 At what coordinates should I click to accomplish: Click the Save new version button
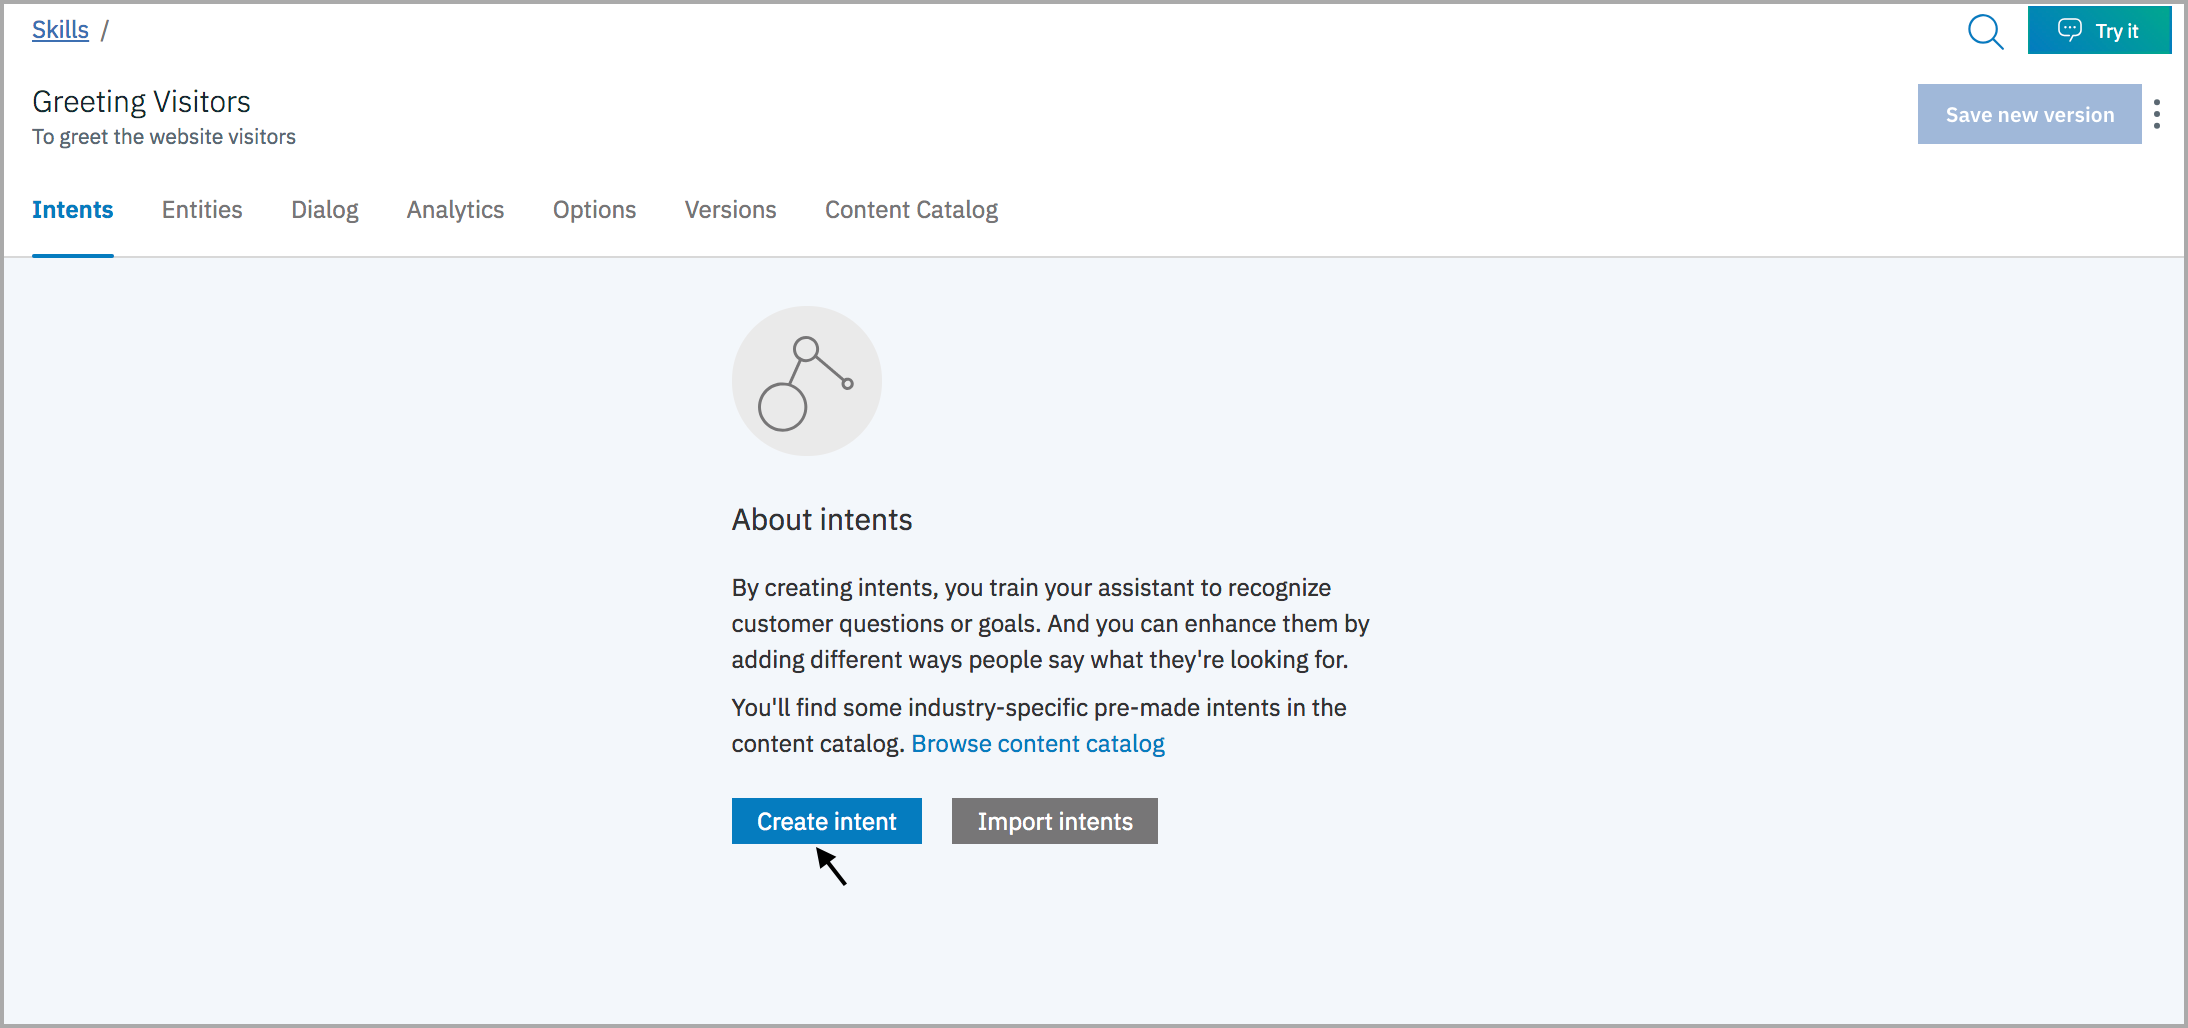2029,114
